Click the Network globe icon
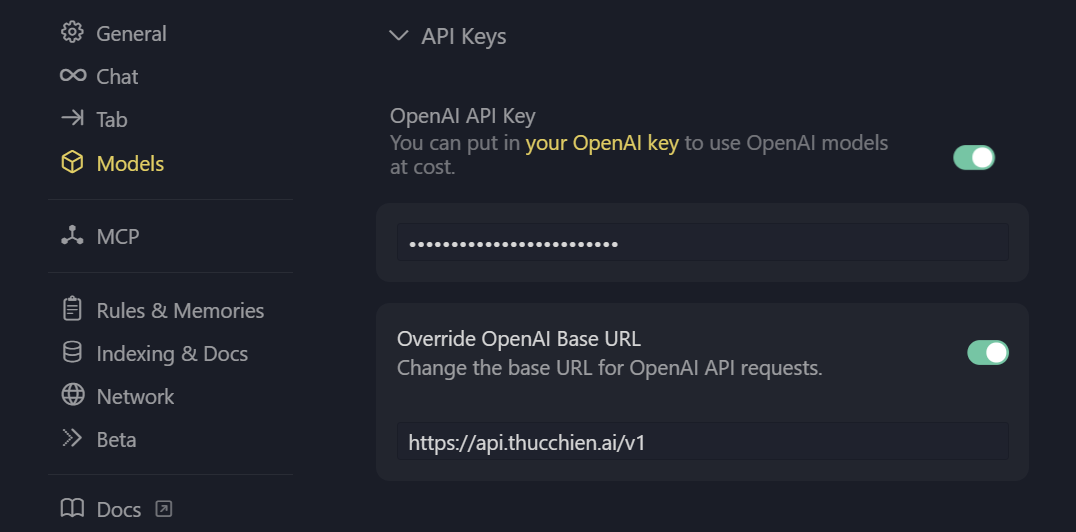Viewport: 1076px width, 532px height. [72, 396]
